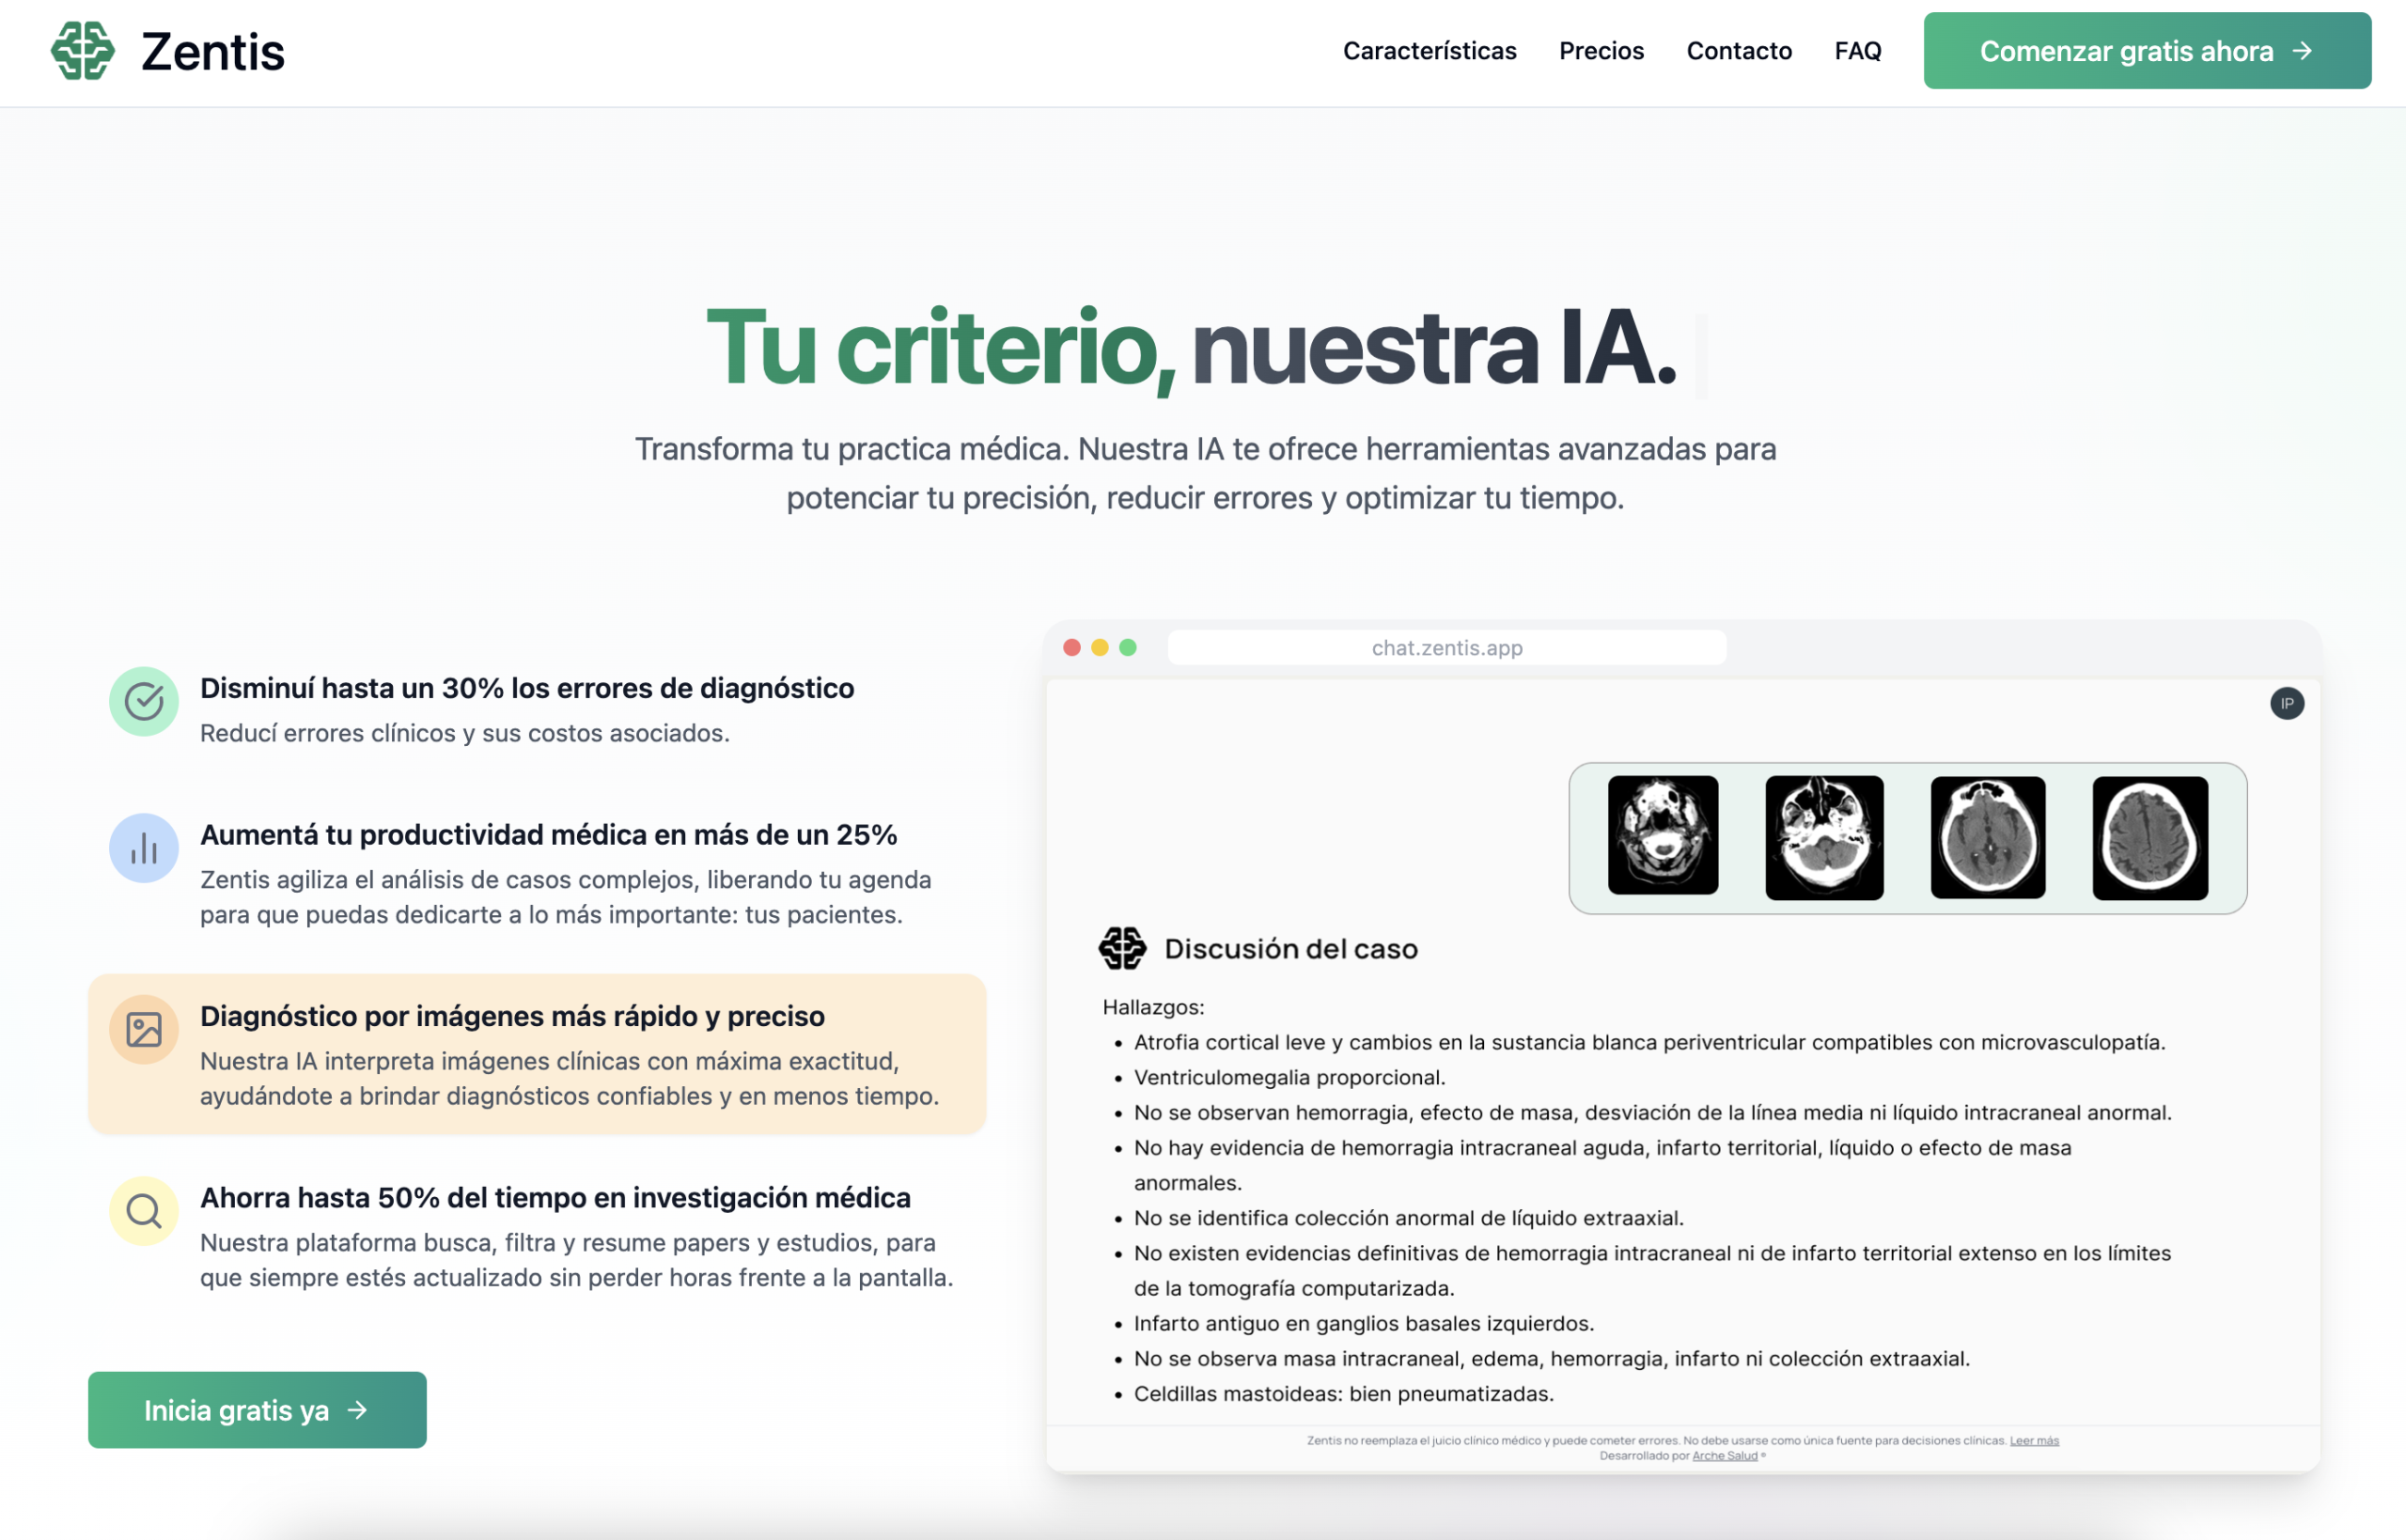This screenshot has width=2406, height=1540.
Task: Click the brain icon beside Discusión del caso
Action: coord(1122,948)
